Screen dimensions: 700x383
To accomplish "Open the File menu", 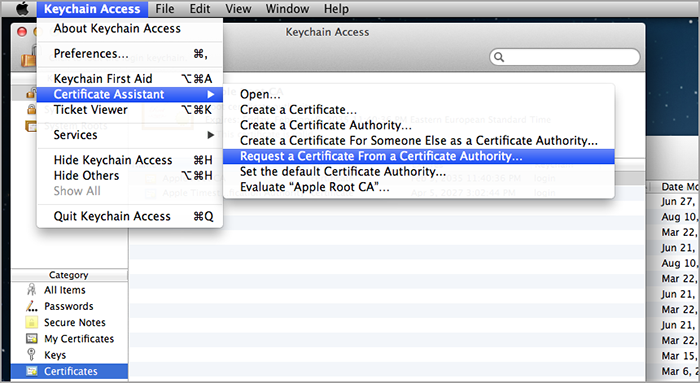I will click(165, 8).
